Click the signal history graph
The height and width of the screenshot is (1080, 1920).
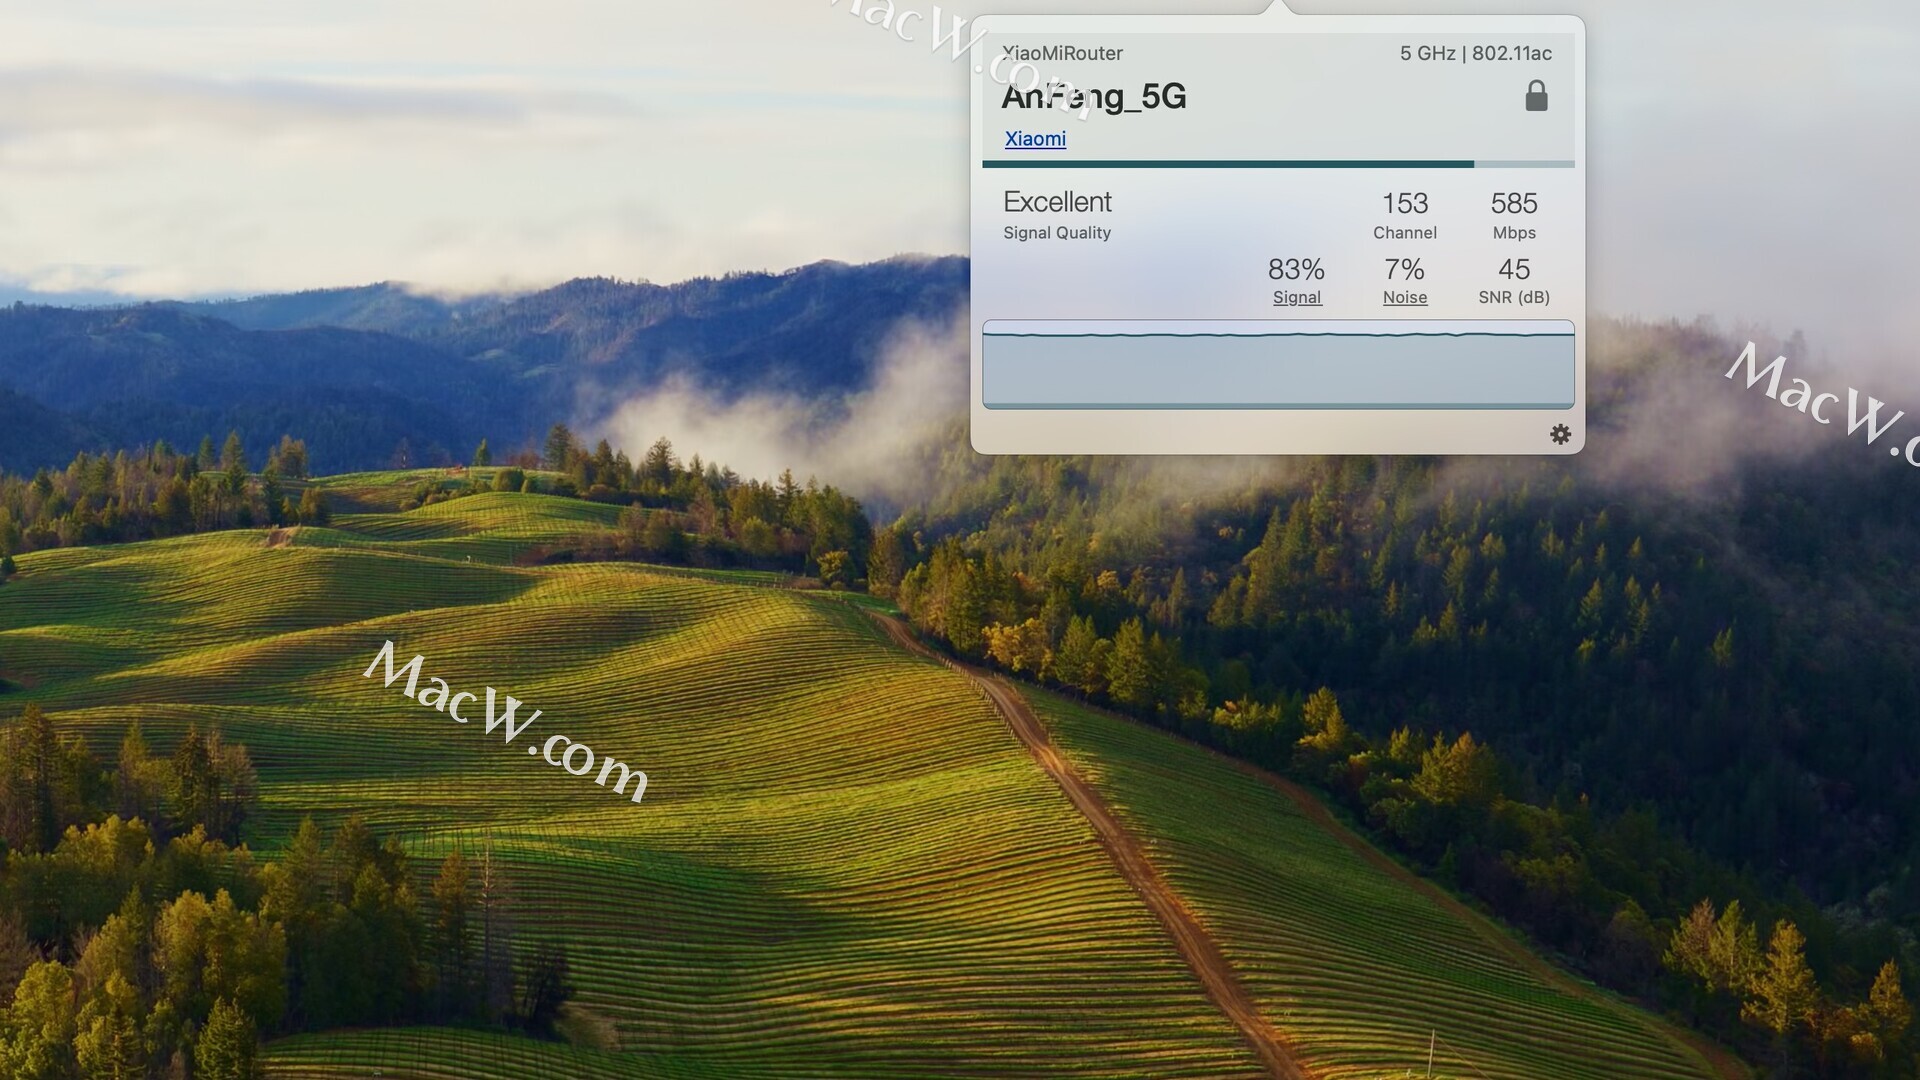[x=1277, y=365]
